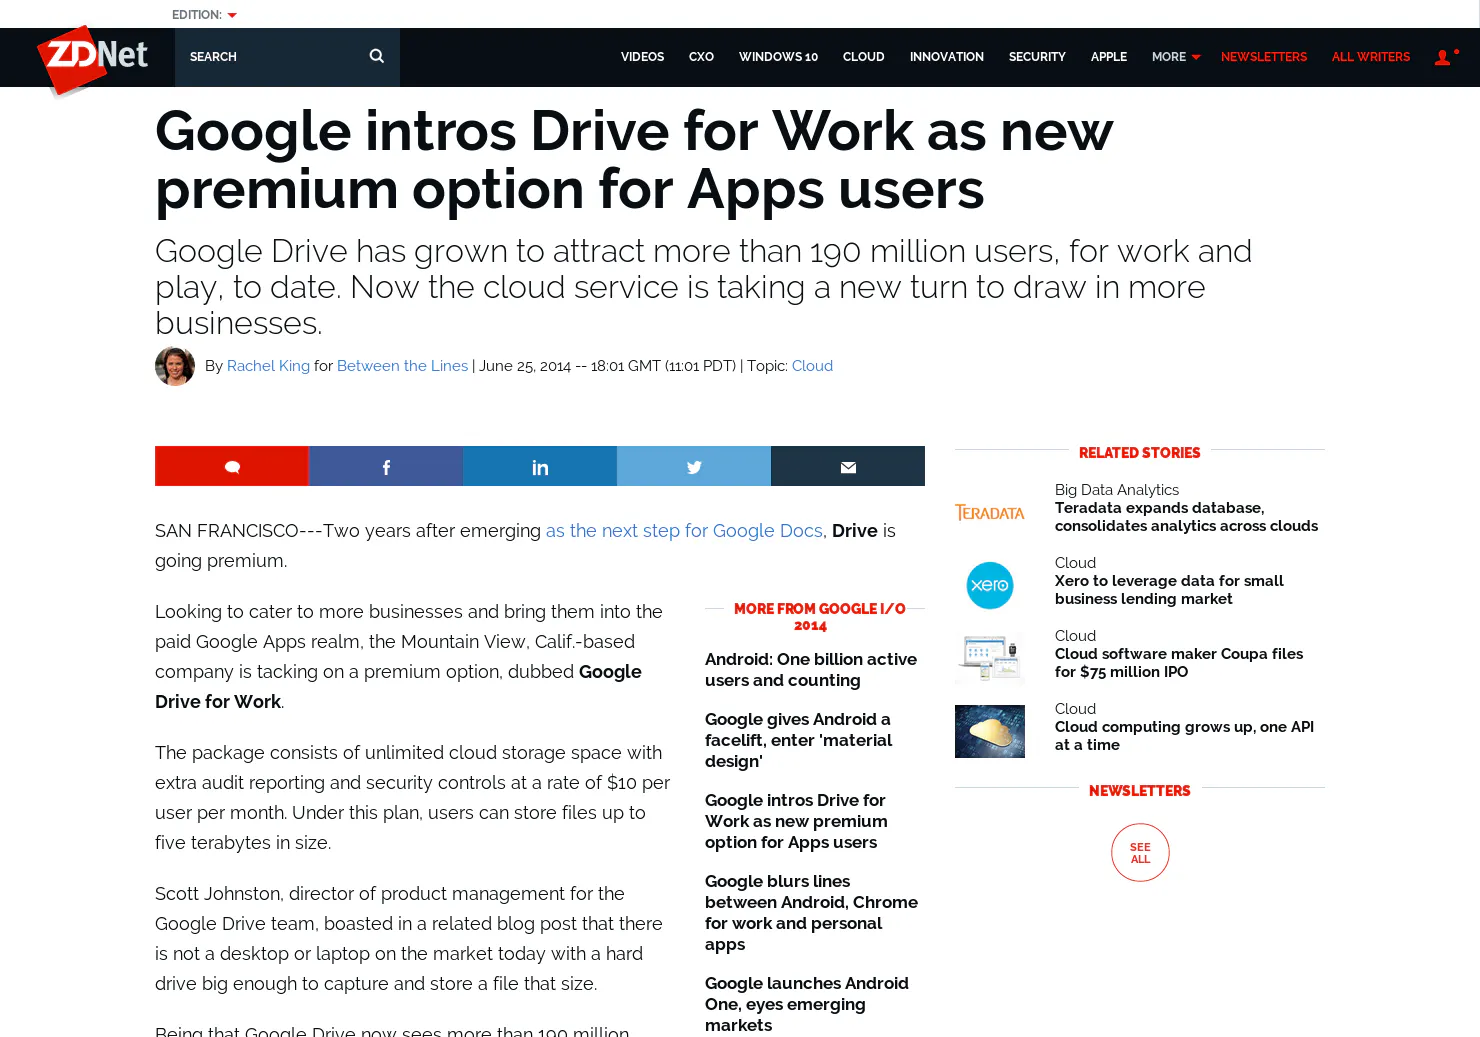Open Newsletters in the top nav
This screenshot has width=1480, height=1037.
point(1263,57)
